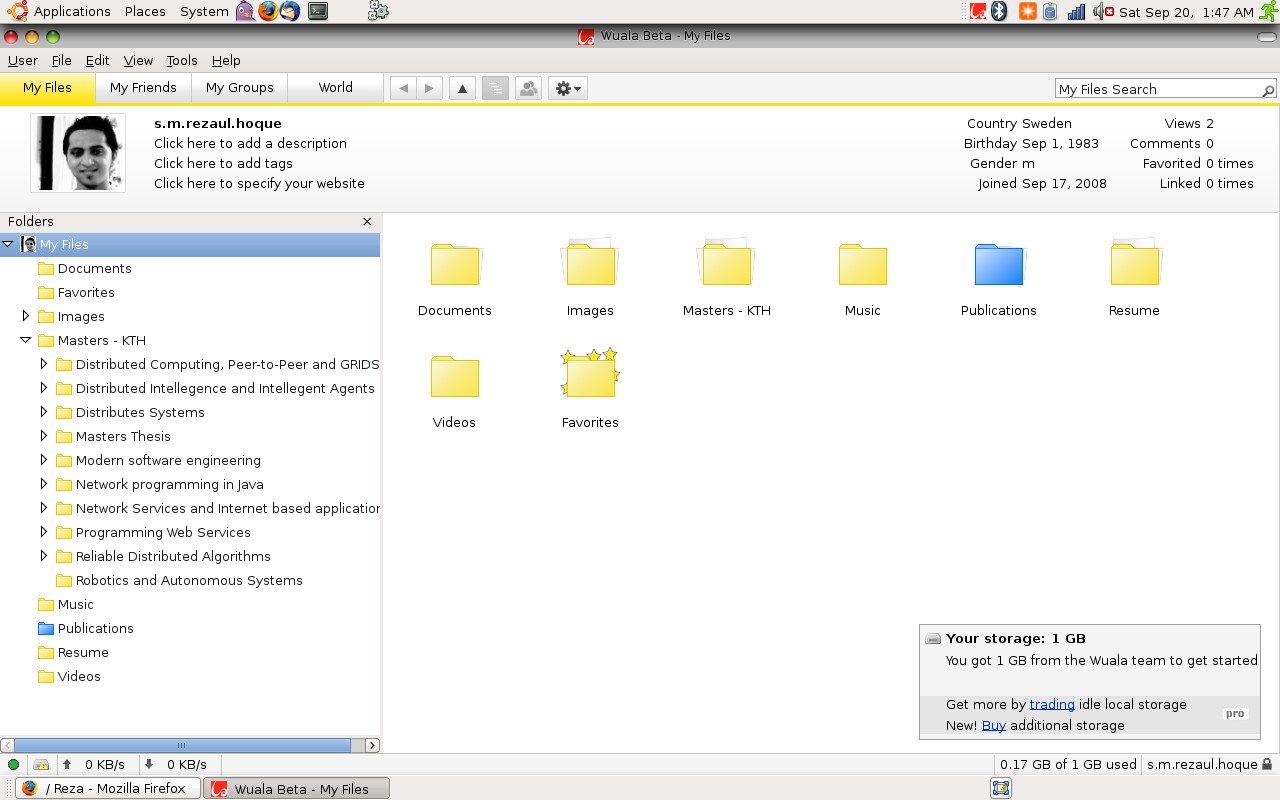Viewport: 1280px width, 800px height.
Task: Click the green connection status indicator
Action: 13,765
